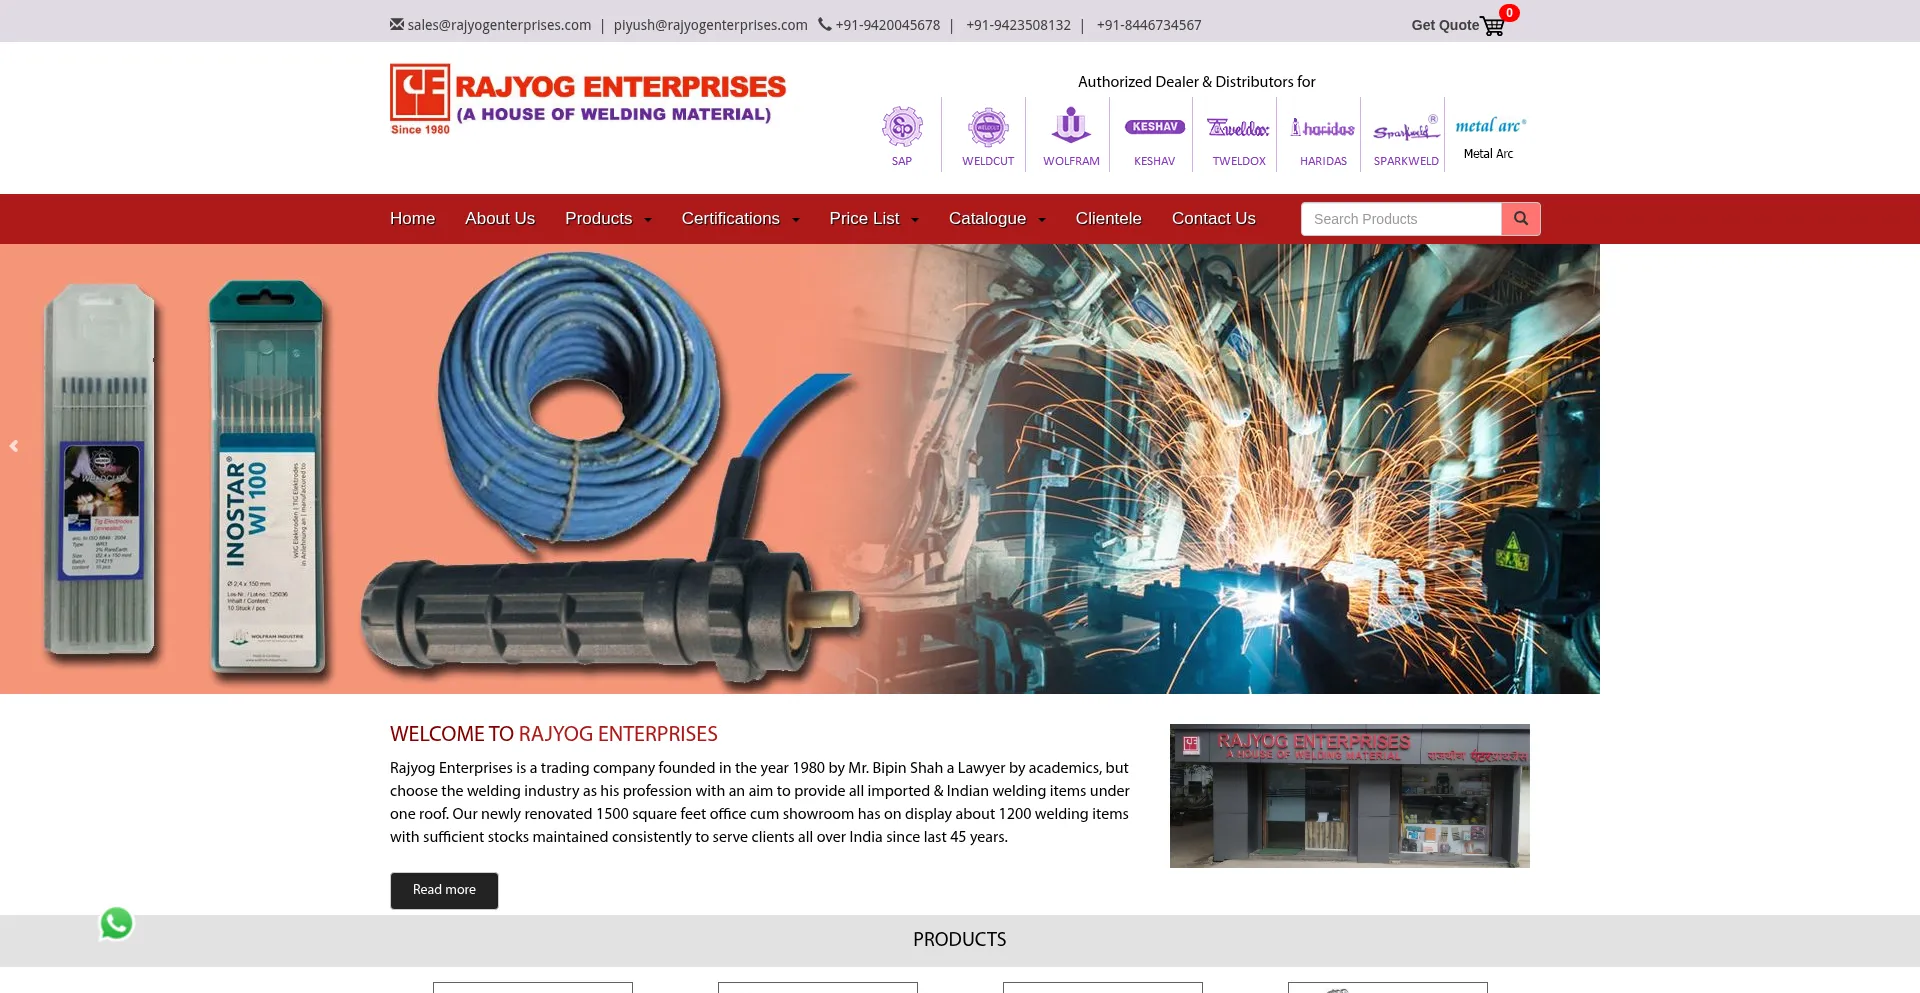The width and height of the screenshot is (1920, 993).
Task: Open WhatsApp chat icon
Action: (117, 923)
